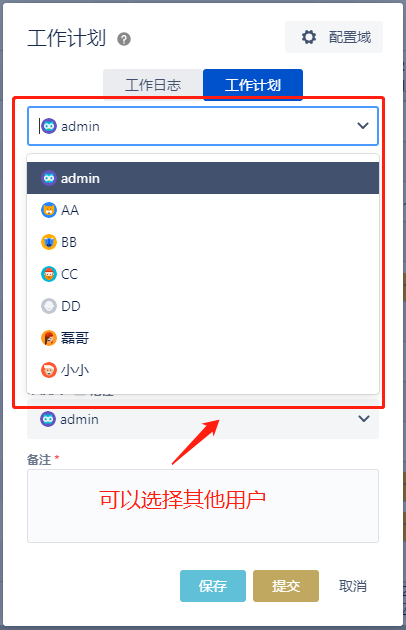The height and width of the screenshot is (630, 406).
Task: Switch to the 工作日志 tab
Action: coord(153,84)
